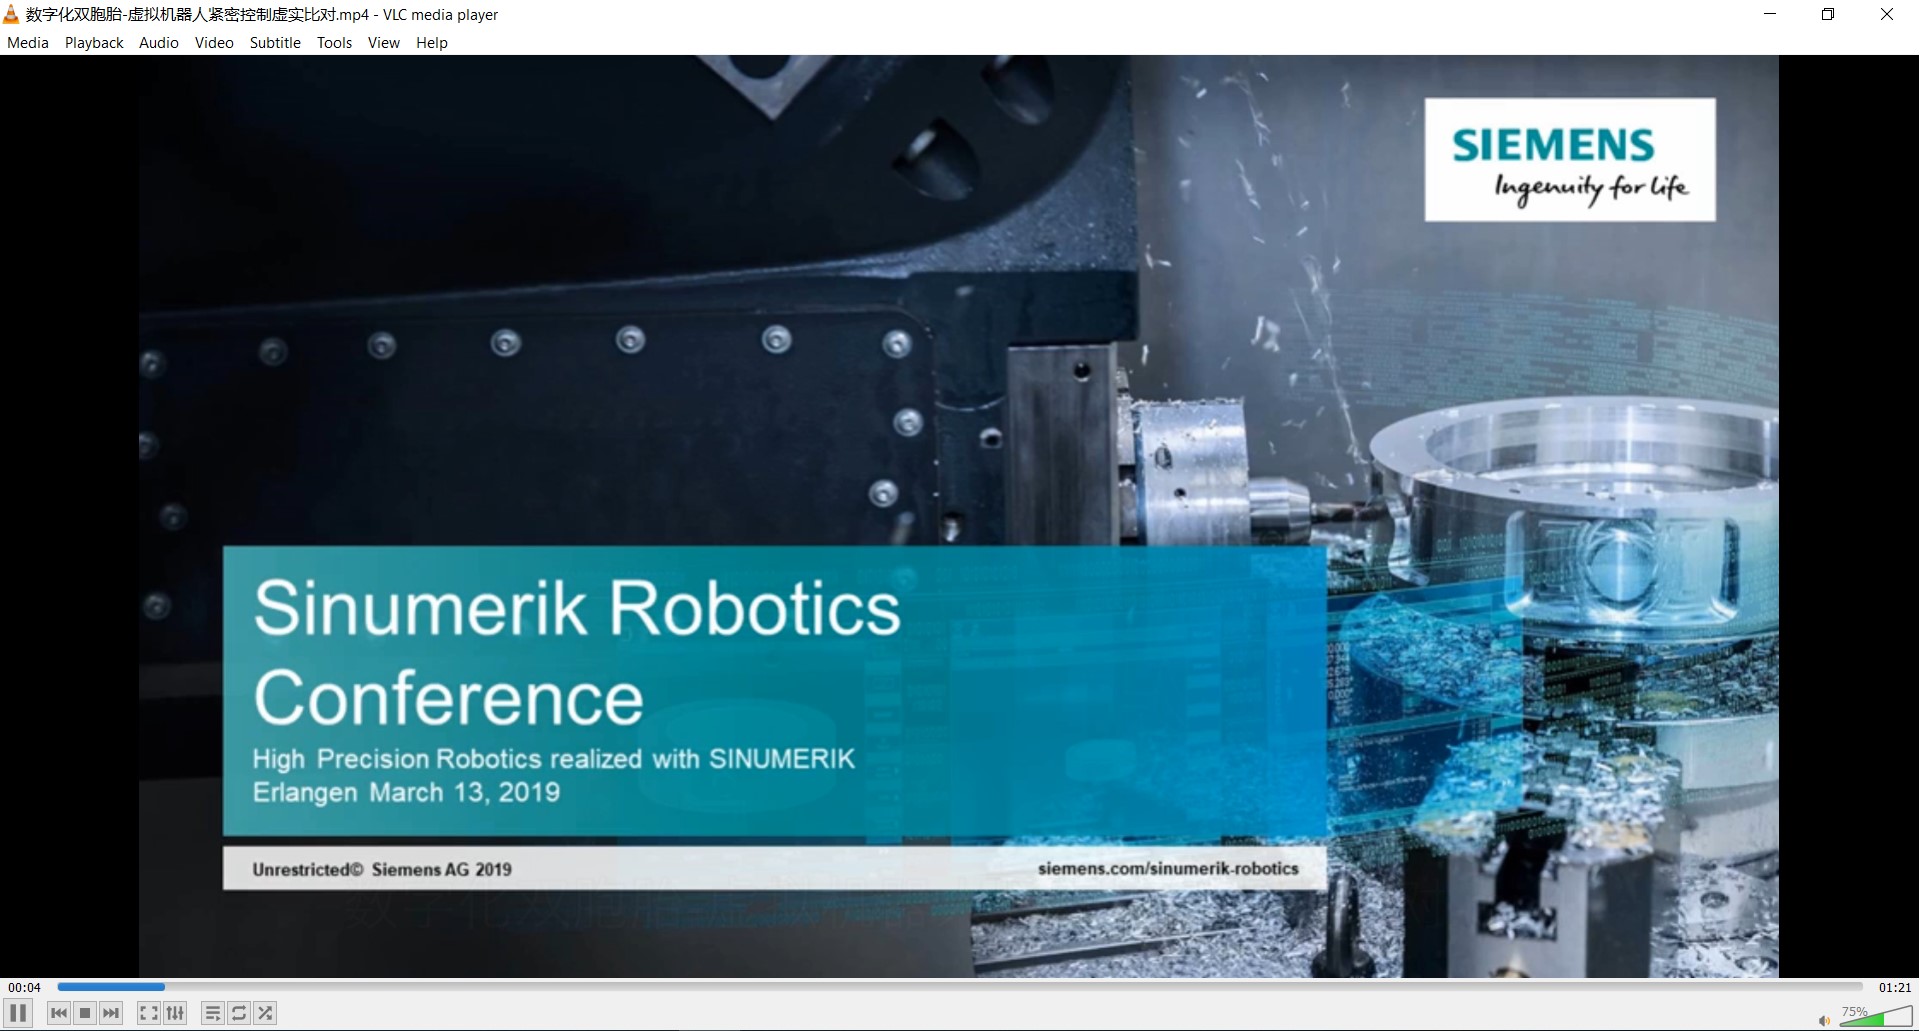The width and height of the screenshot is (1920, 1031).
Task: Close the VLC media player
Action: (x=1887, y=14)
